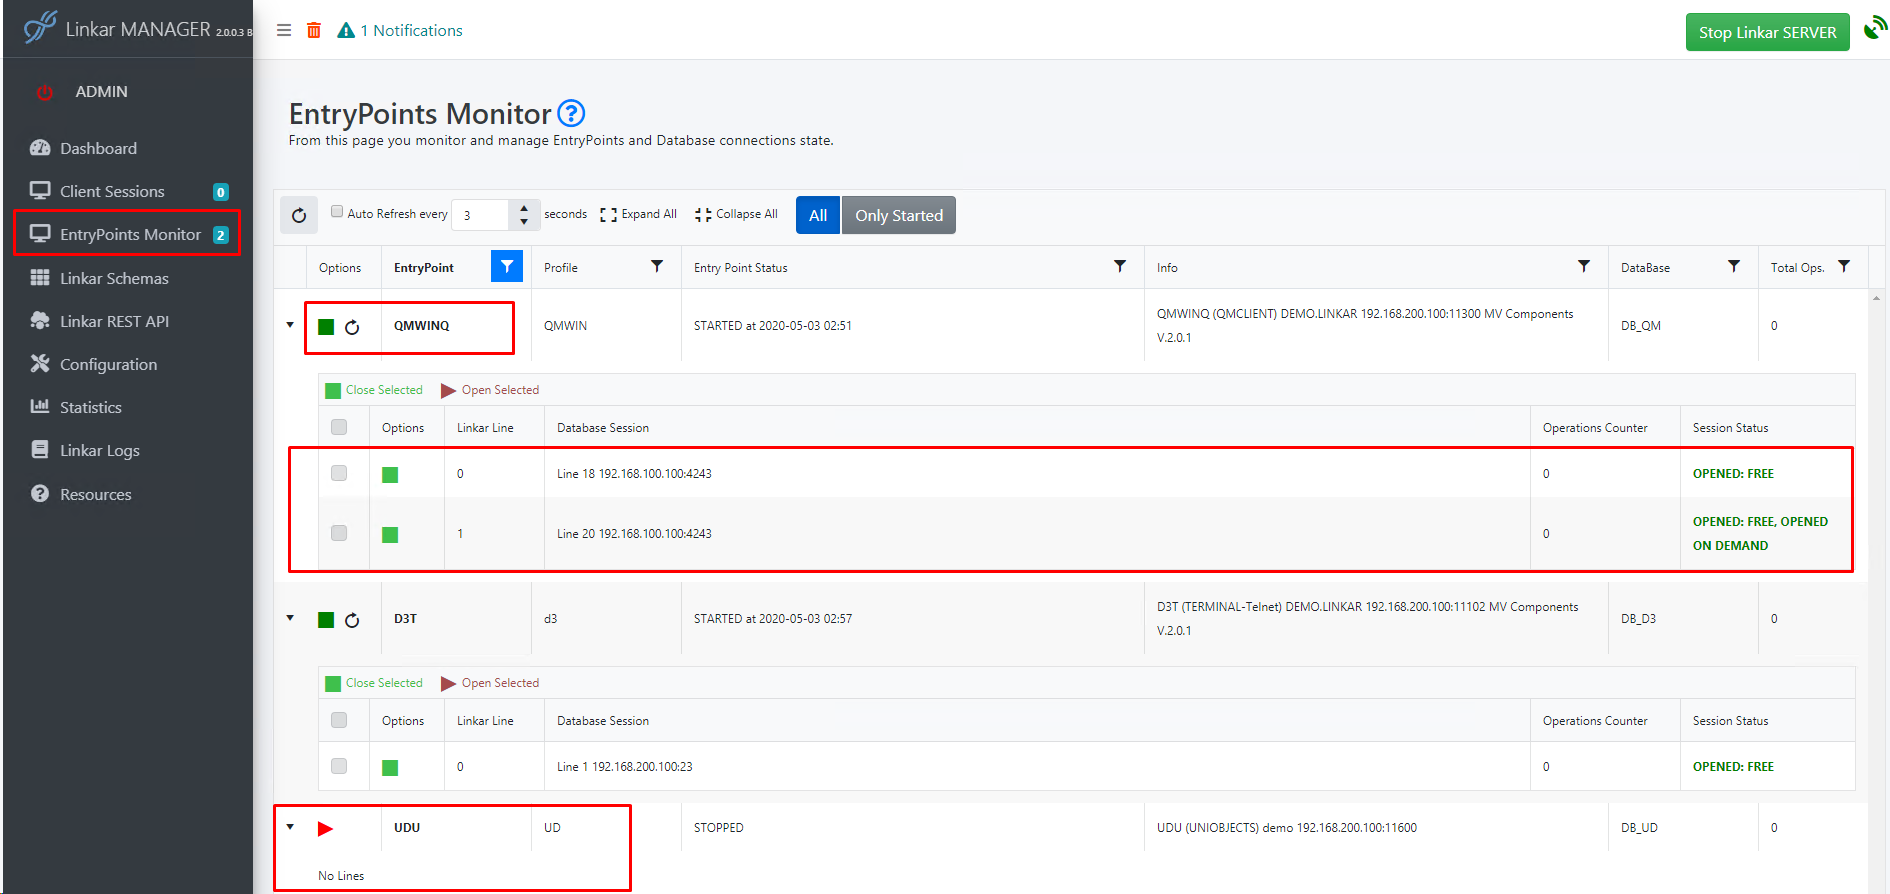This screenshot has width=1890, height=894.
Task: Enable the Auto Refresh checkbox
Action: (x=337, y=212)
